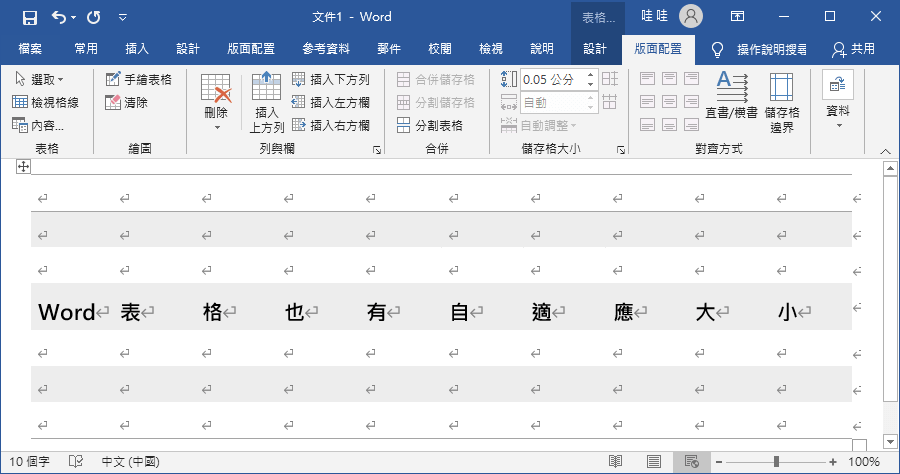
Task: Open the 儲存格大小 dialog launcher
Action: [x=621, y=150]
